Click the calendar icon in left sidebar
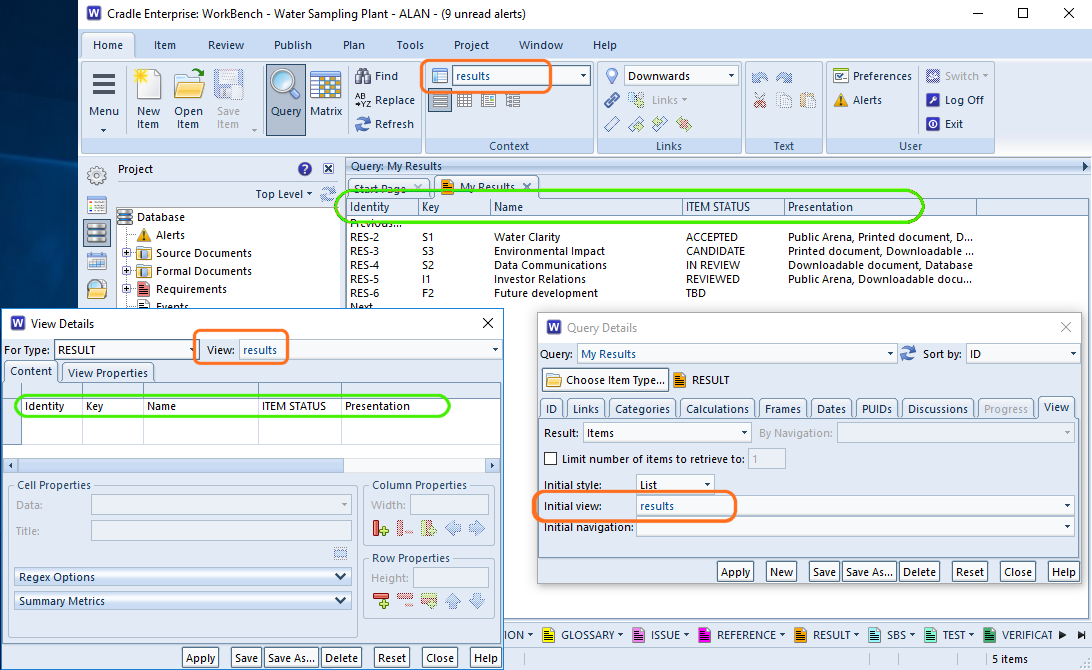 [x=97, y=262]
